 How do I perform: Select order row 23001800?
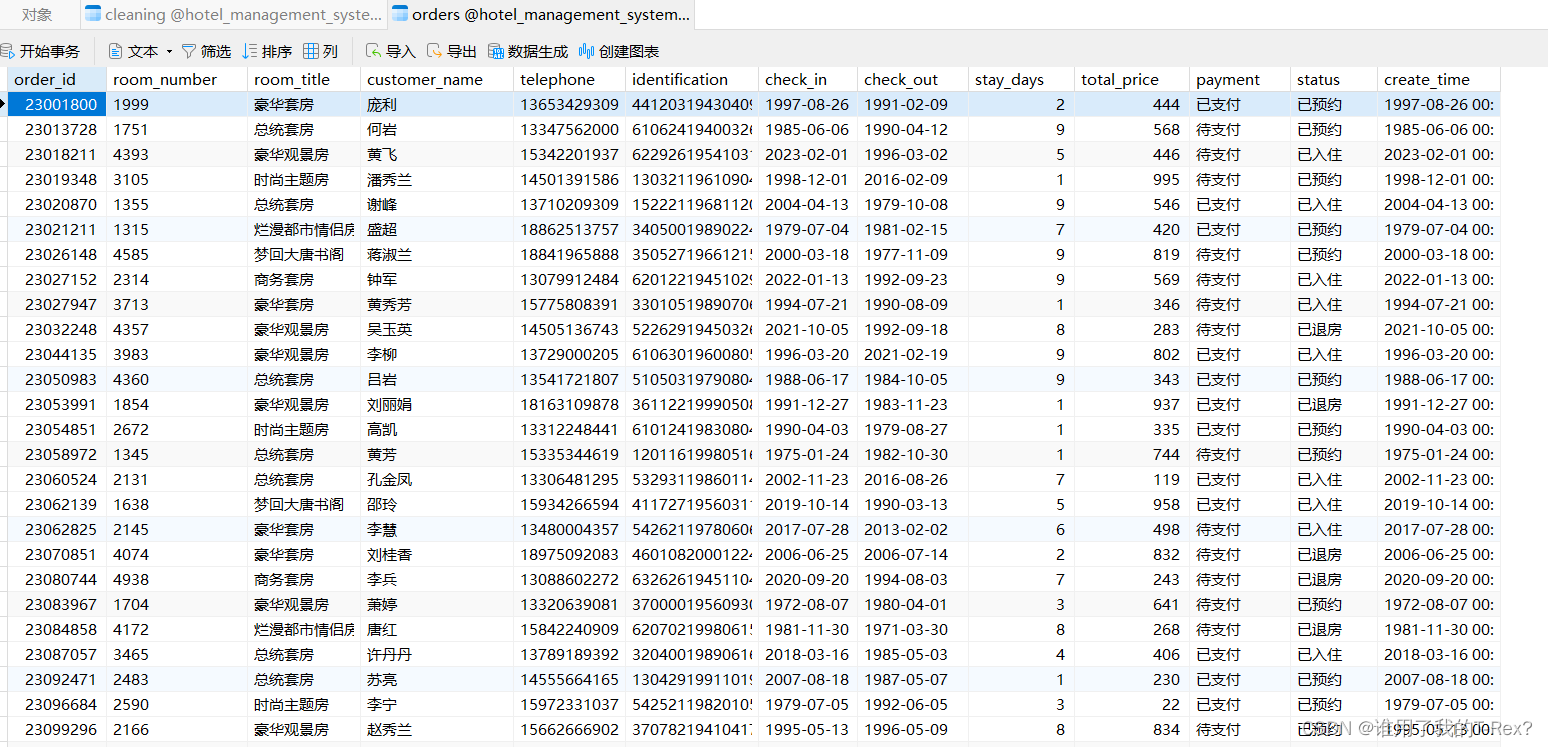click(x=62, y=104)
